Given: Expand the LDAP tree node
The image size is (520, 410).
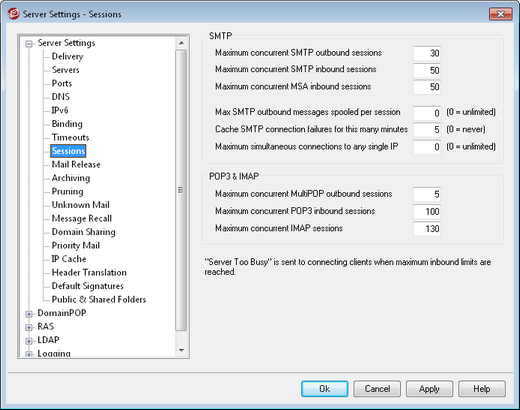Looking at the screenshot, I should click(29, 341).
